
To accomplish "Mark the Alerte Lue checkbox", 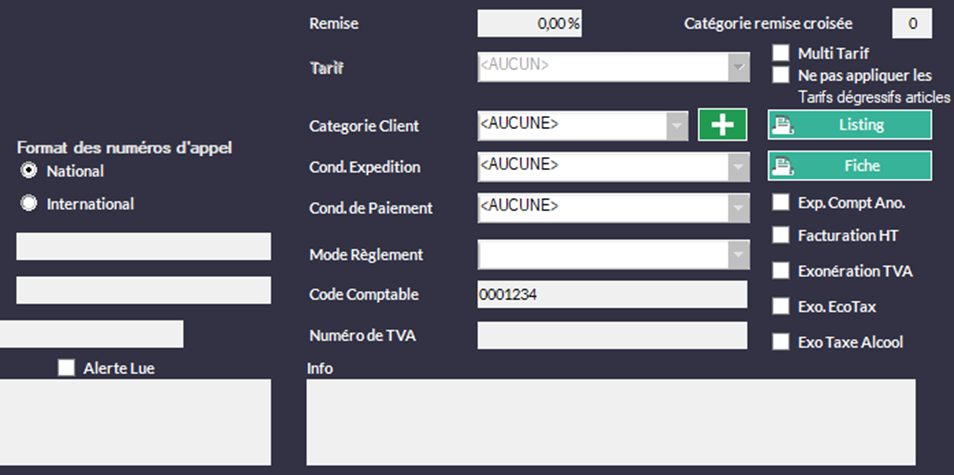I will pos(67,368).
